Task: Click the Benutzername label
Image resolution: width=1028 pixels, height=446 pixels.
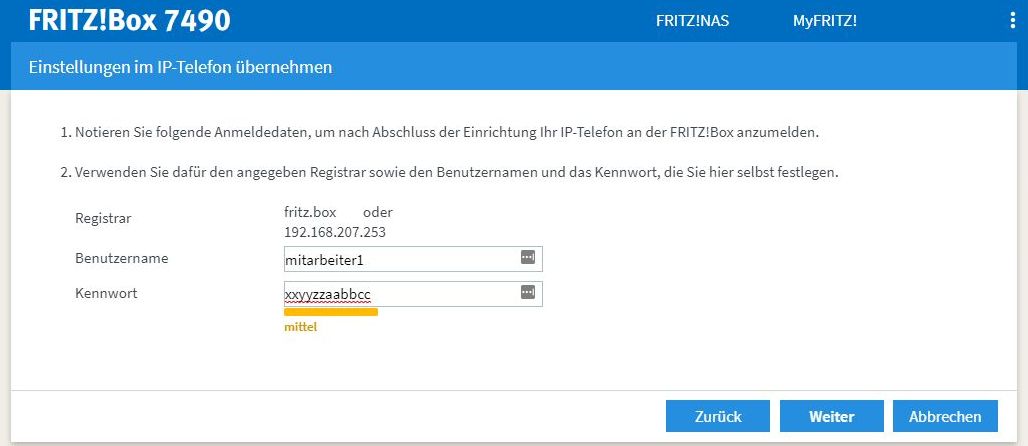Action: click(121, 259)
